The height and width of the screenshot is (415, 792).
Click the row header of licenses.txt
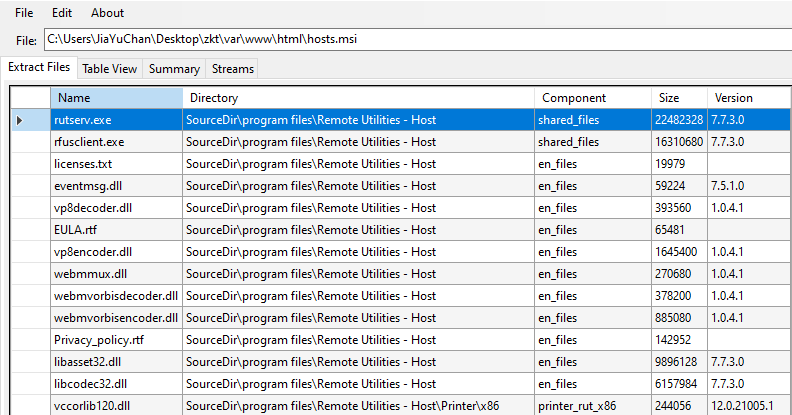pos(30,164)
